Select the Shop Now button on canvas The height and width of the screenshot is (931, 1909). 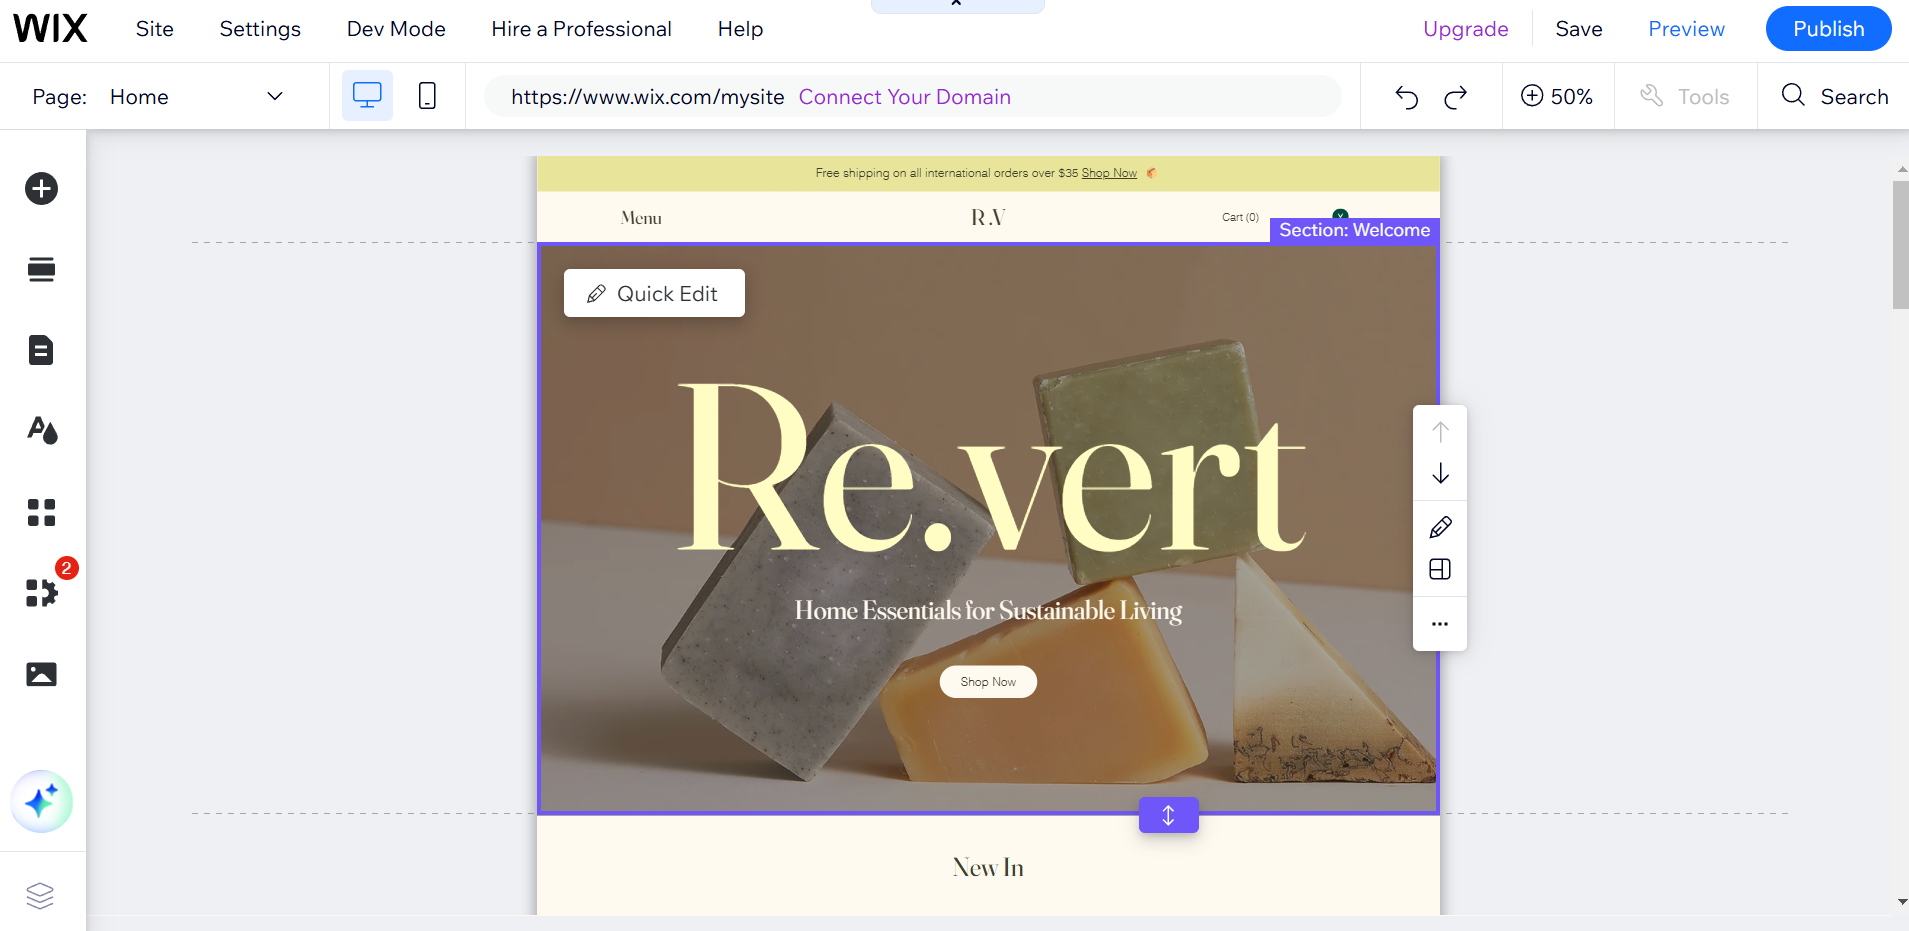coord(988,682)
